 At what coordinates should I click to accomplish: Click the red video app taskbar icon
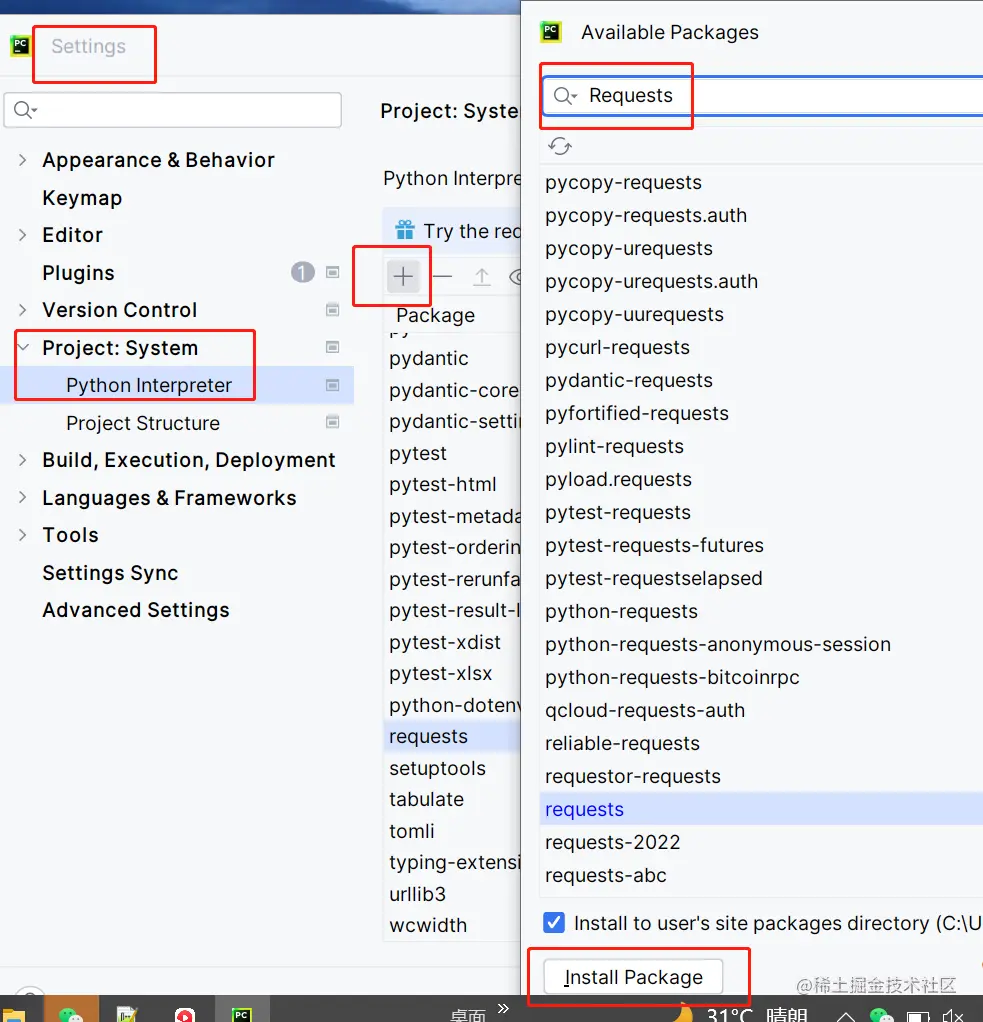coord(185,1015)
